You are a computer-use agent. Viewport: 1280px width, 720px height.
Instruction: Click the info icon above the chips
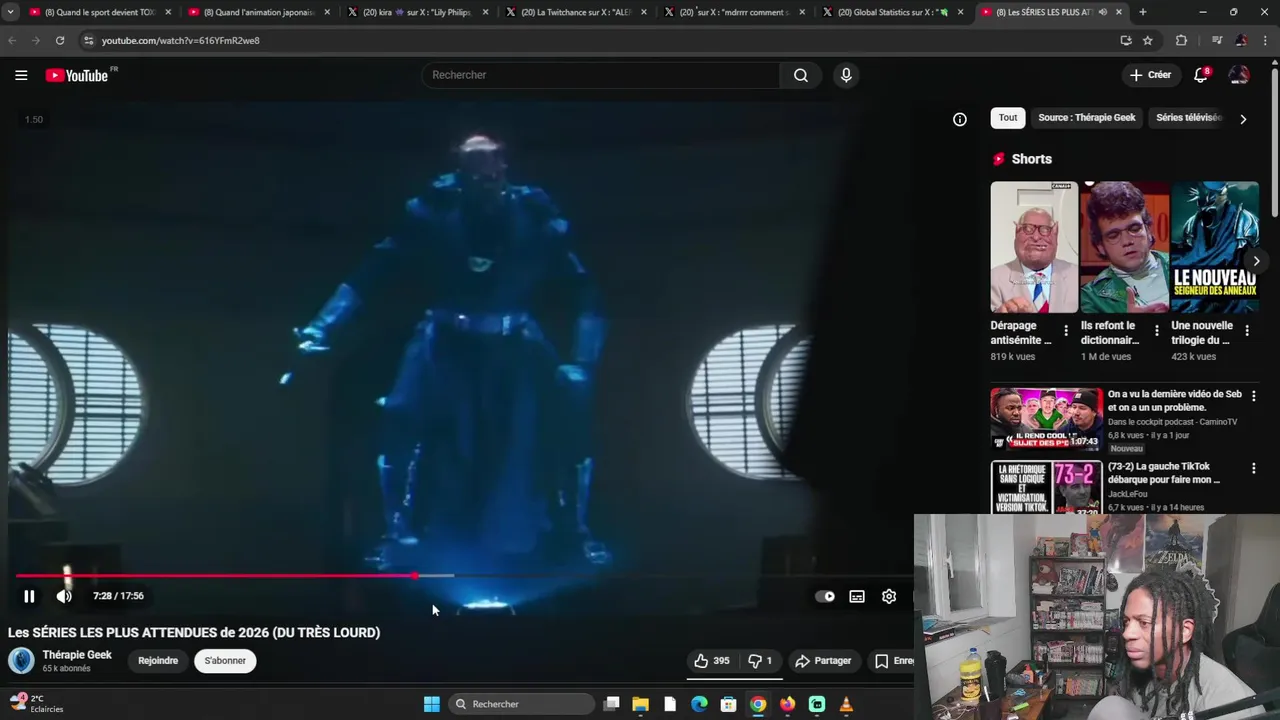click(960, 119)
